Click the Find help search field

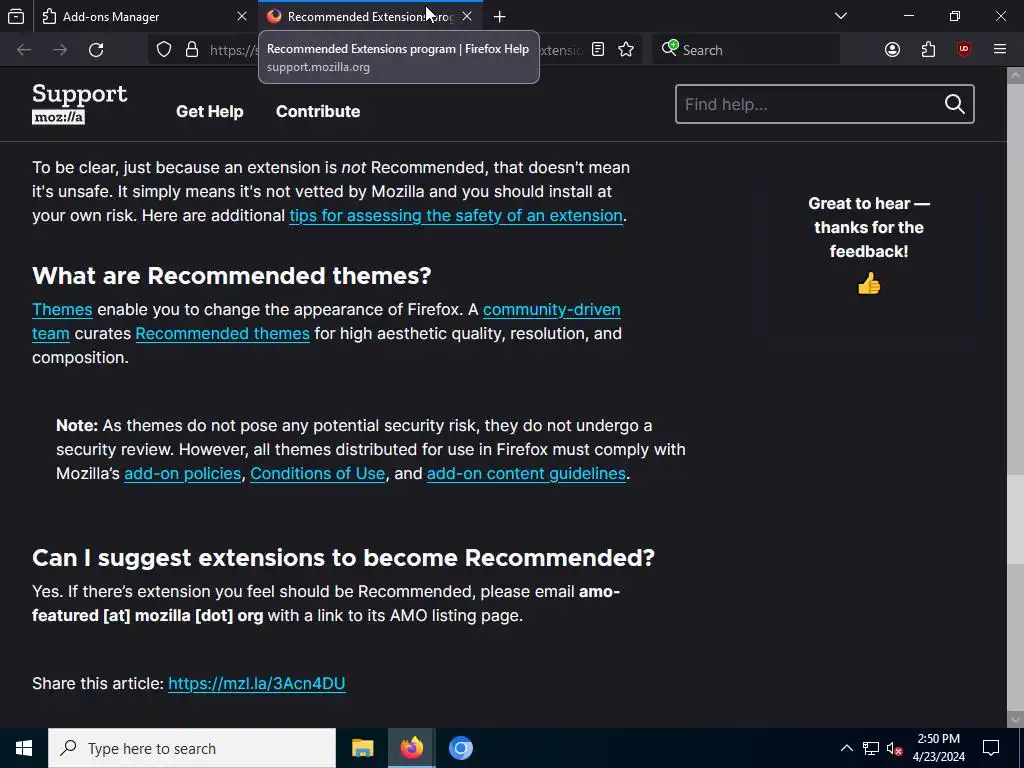[x=808, y=104]
